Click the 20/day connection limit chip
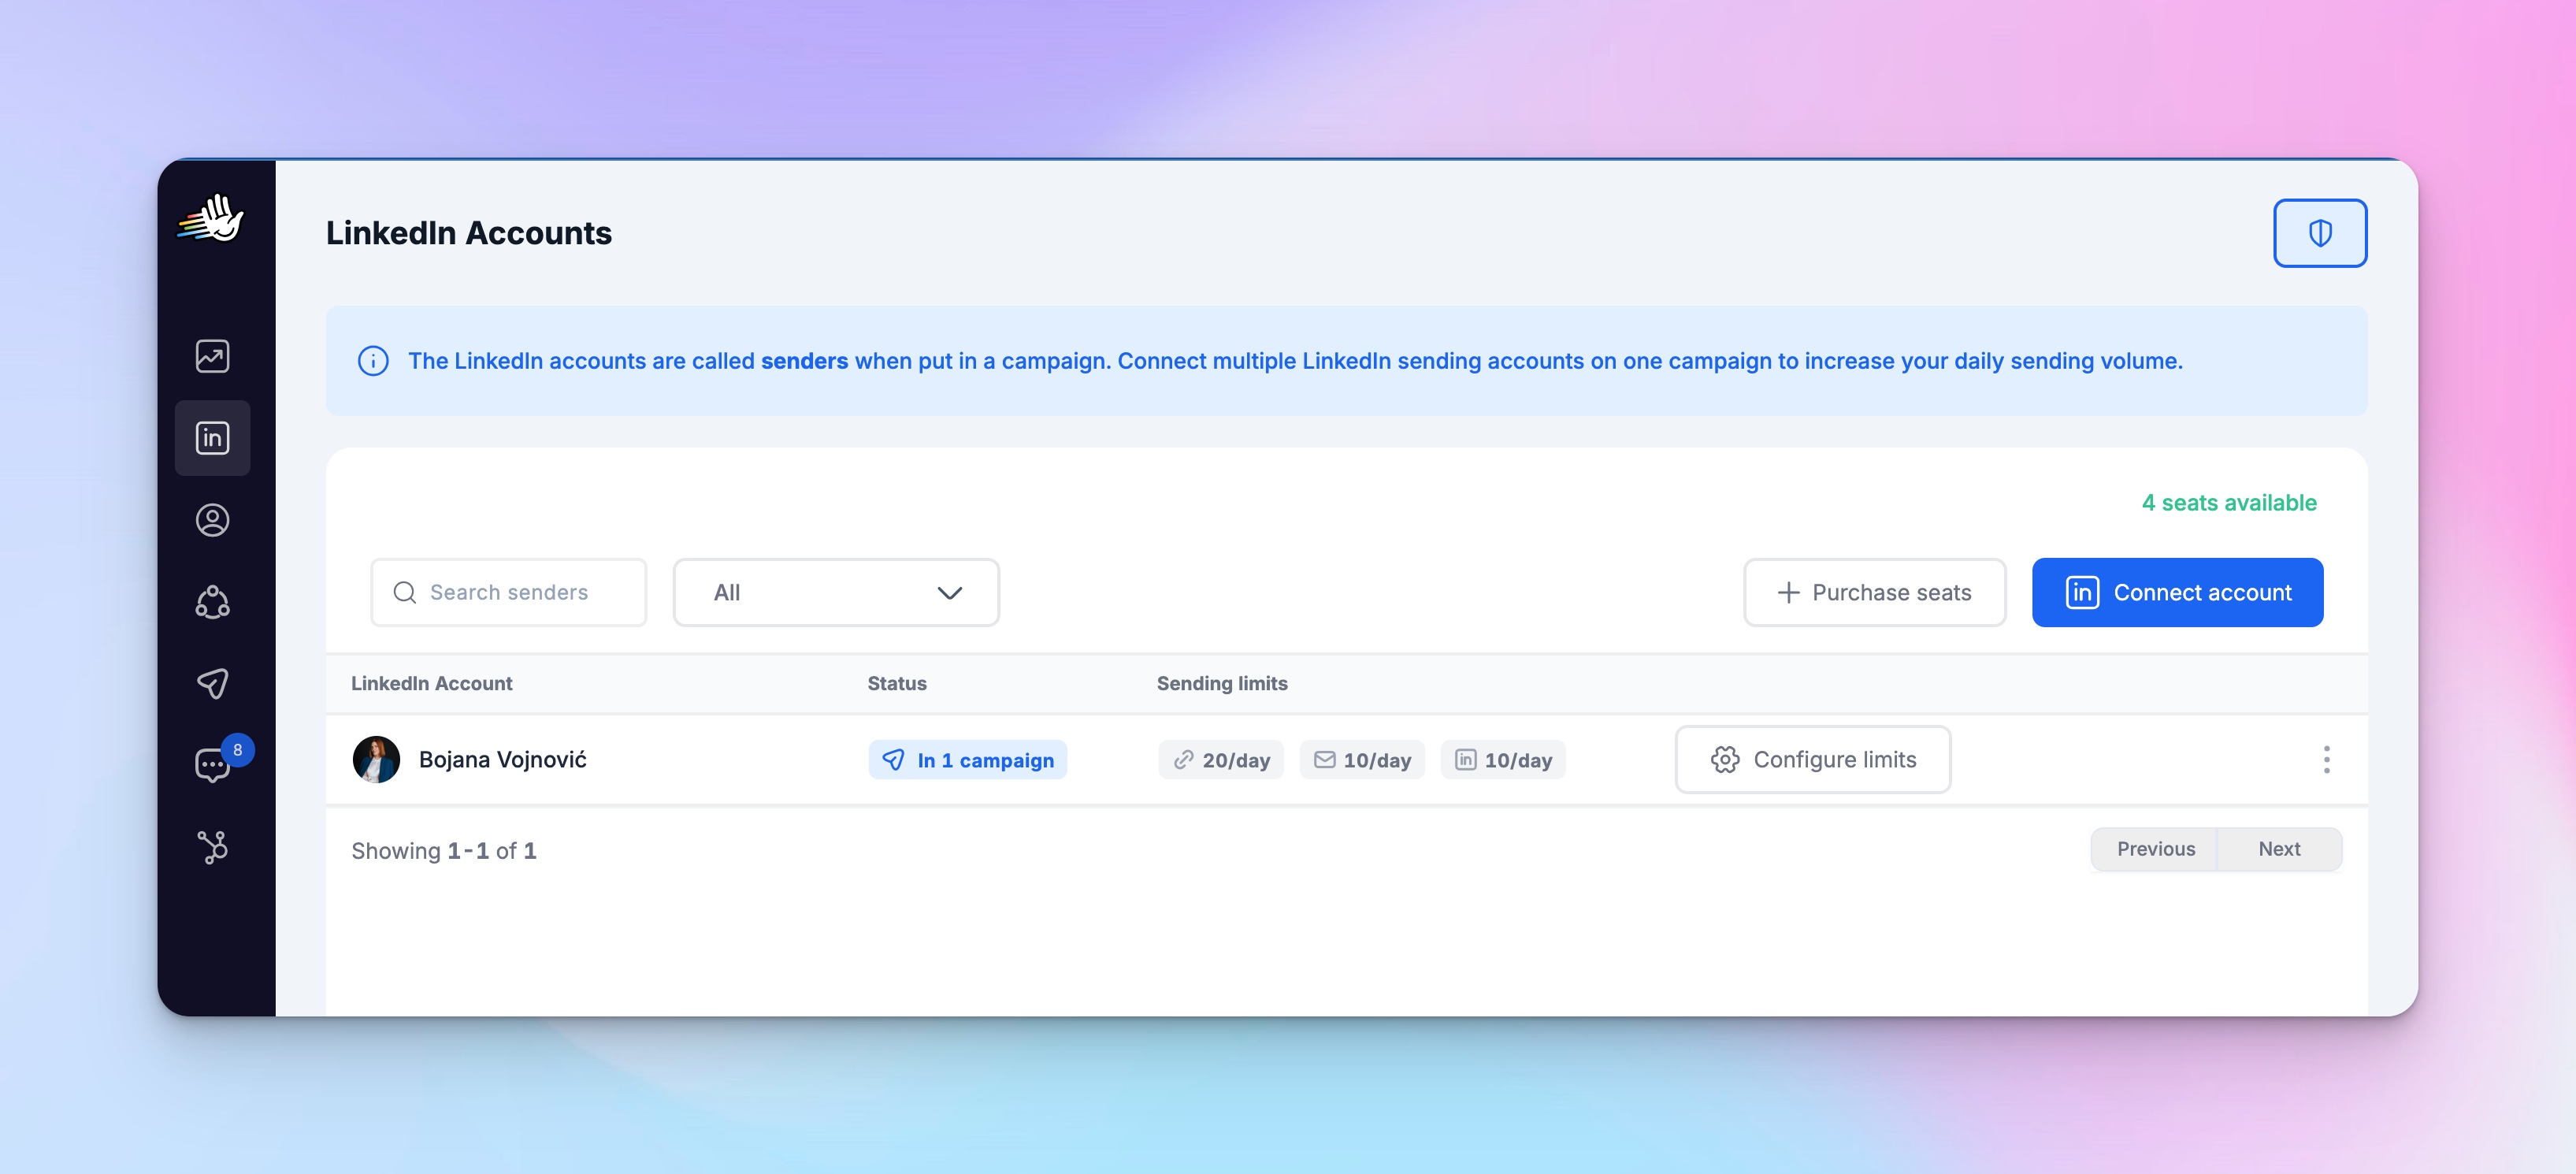 coord(1221,760)
